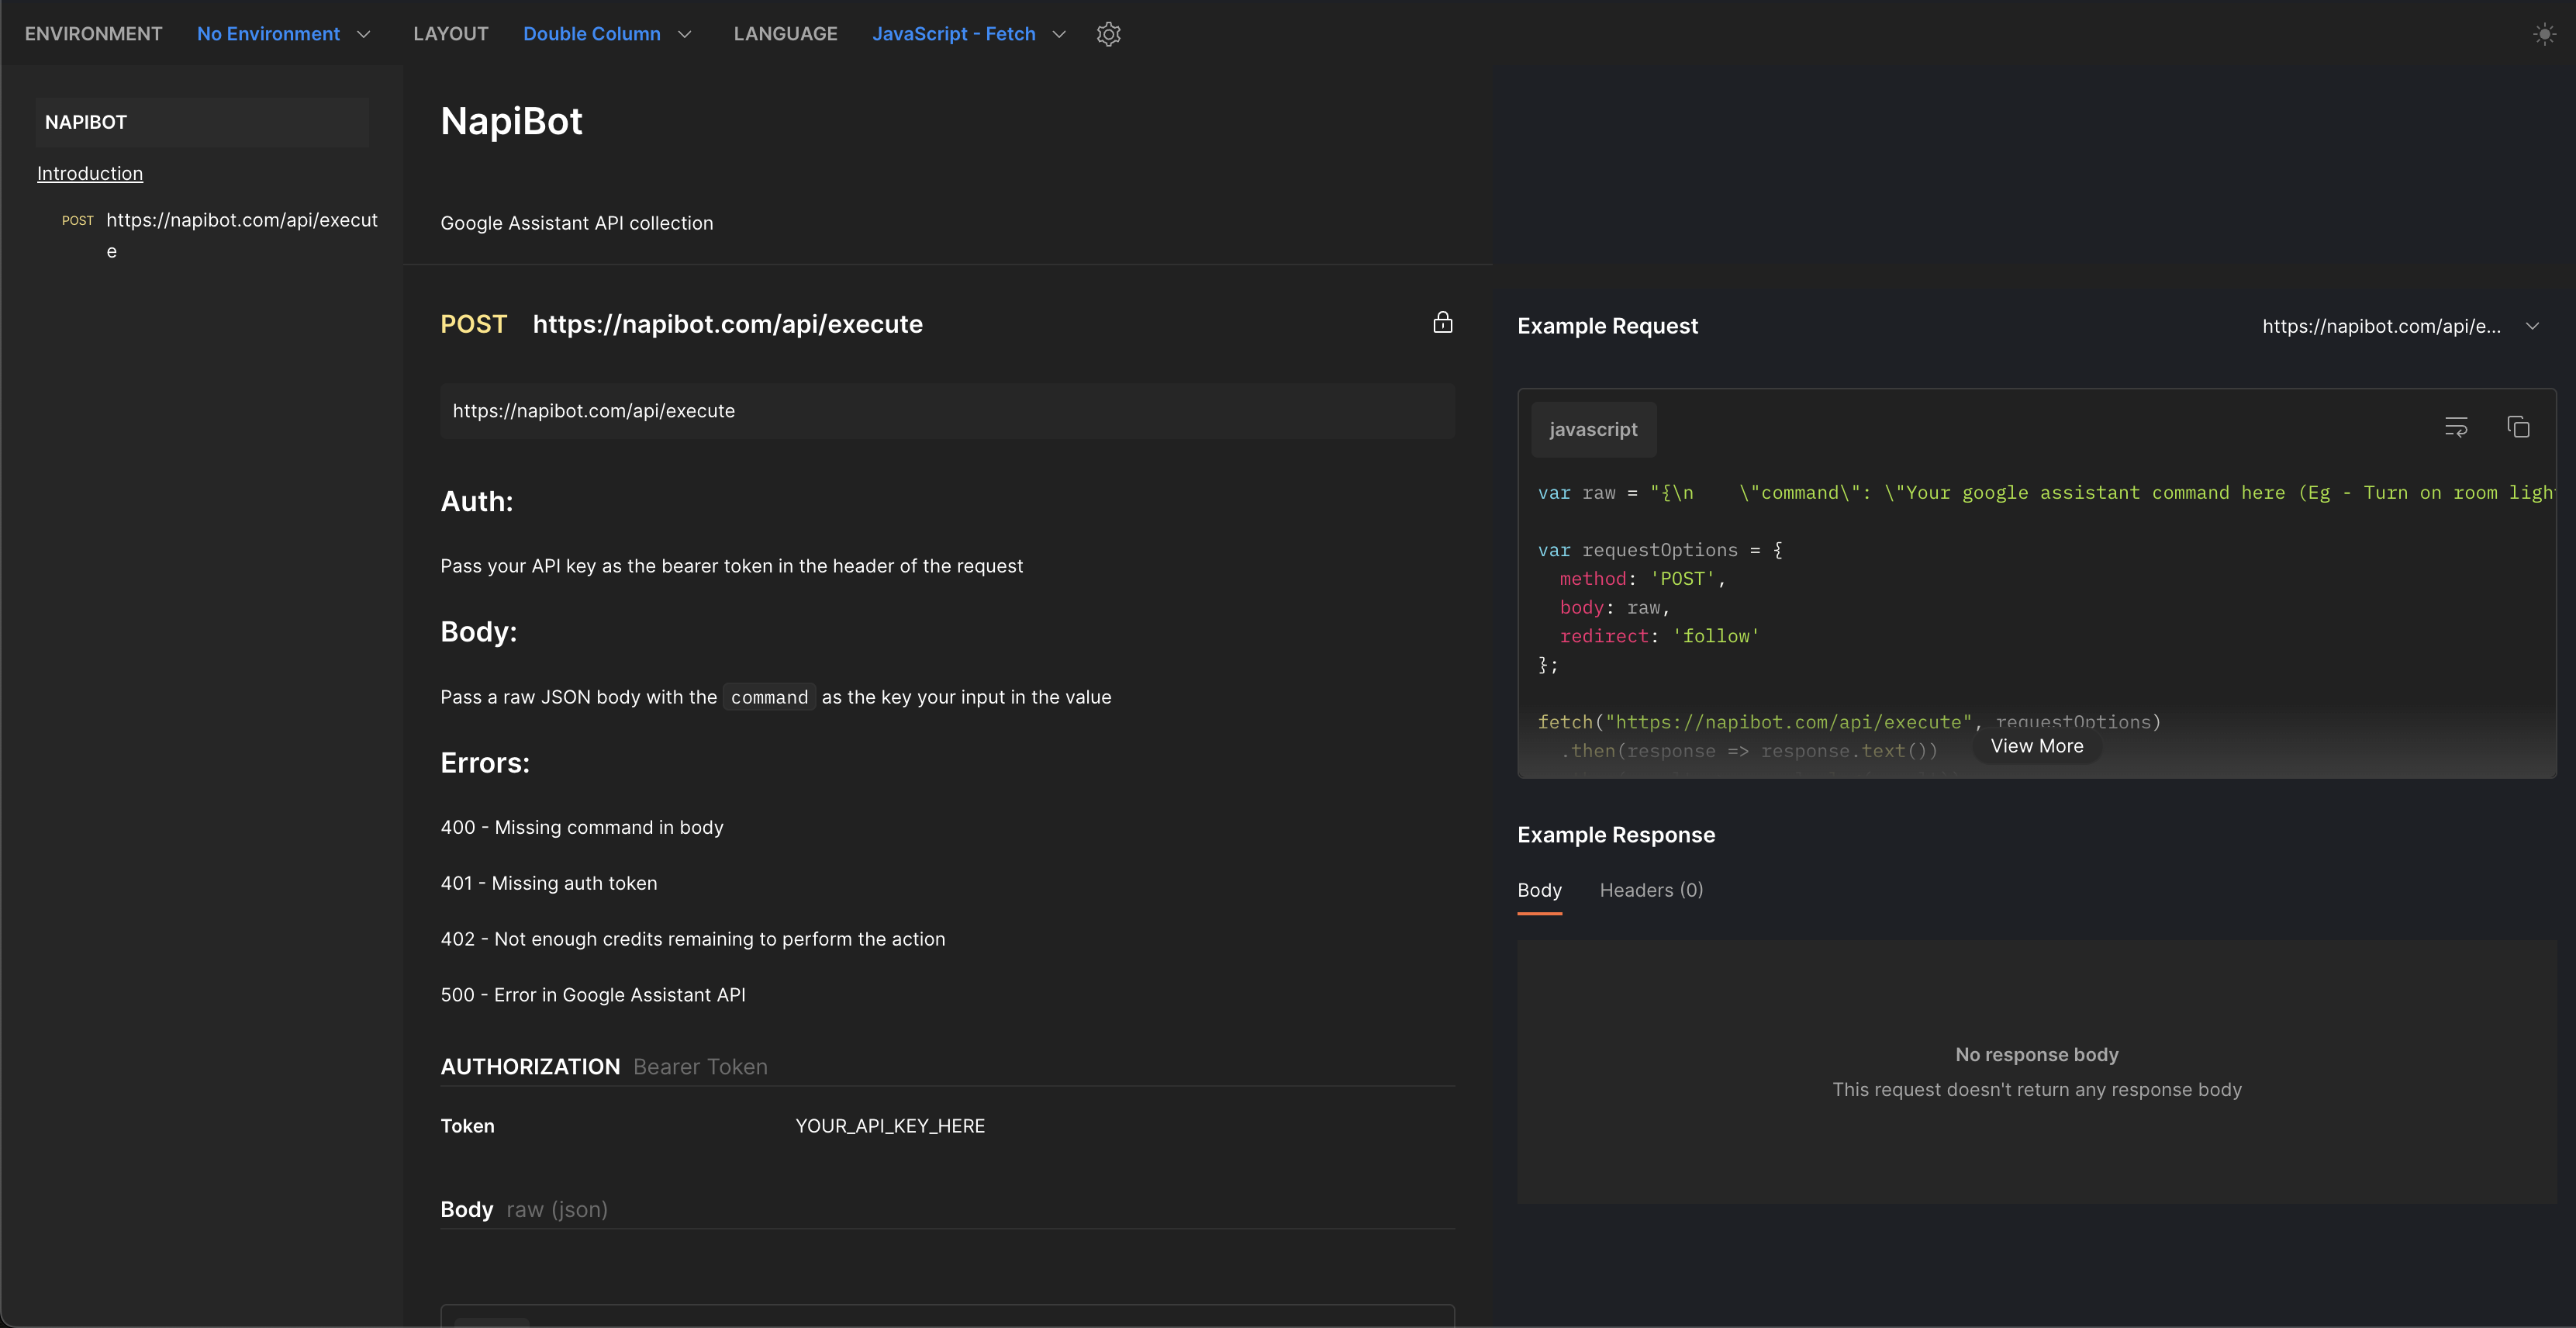
Task: Open the documentation settings gear
Action: pos(1108,34)
